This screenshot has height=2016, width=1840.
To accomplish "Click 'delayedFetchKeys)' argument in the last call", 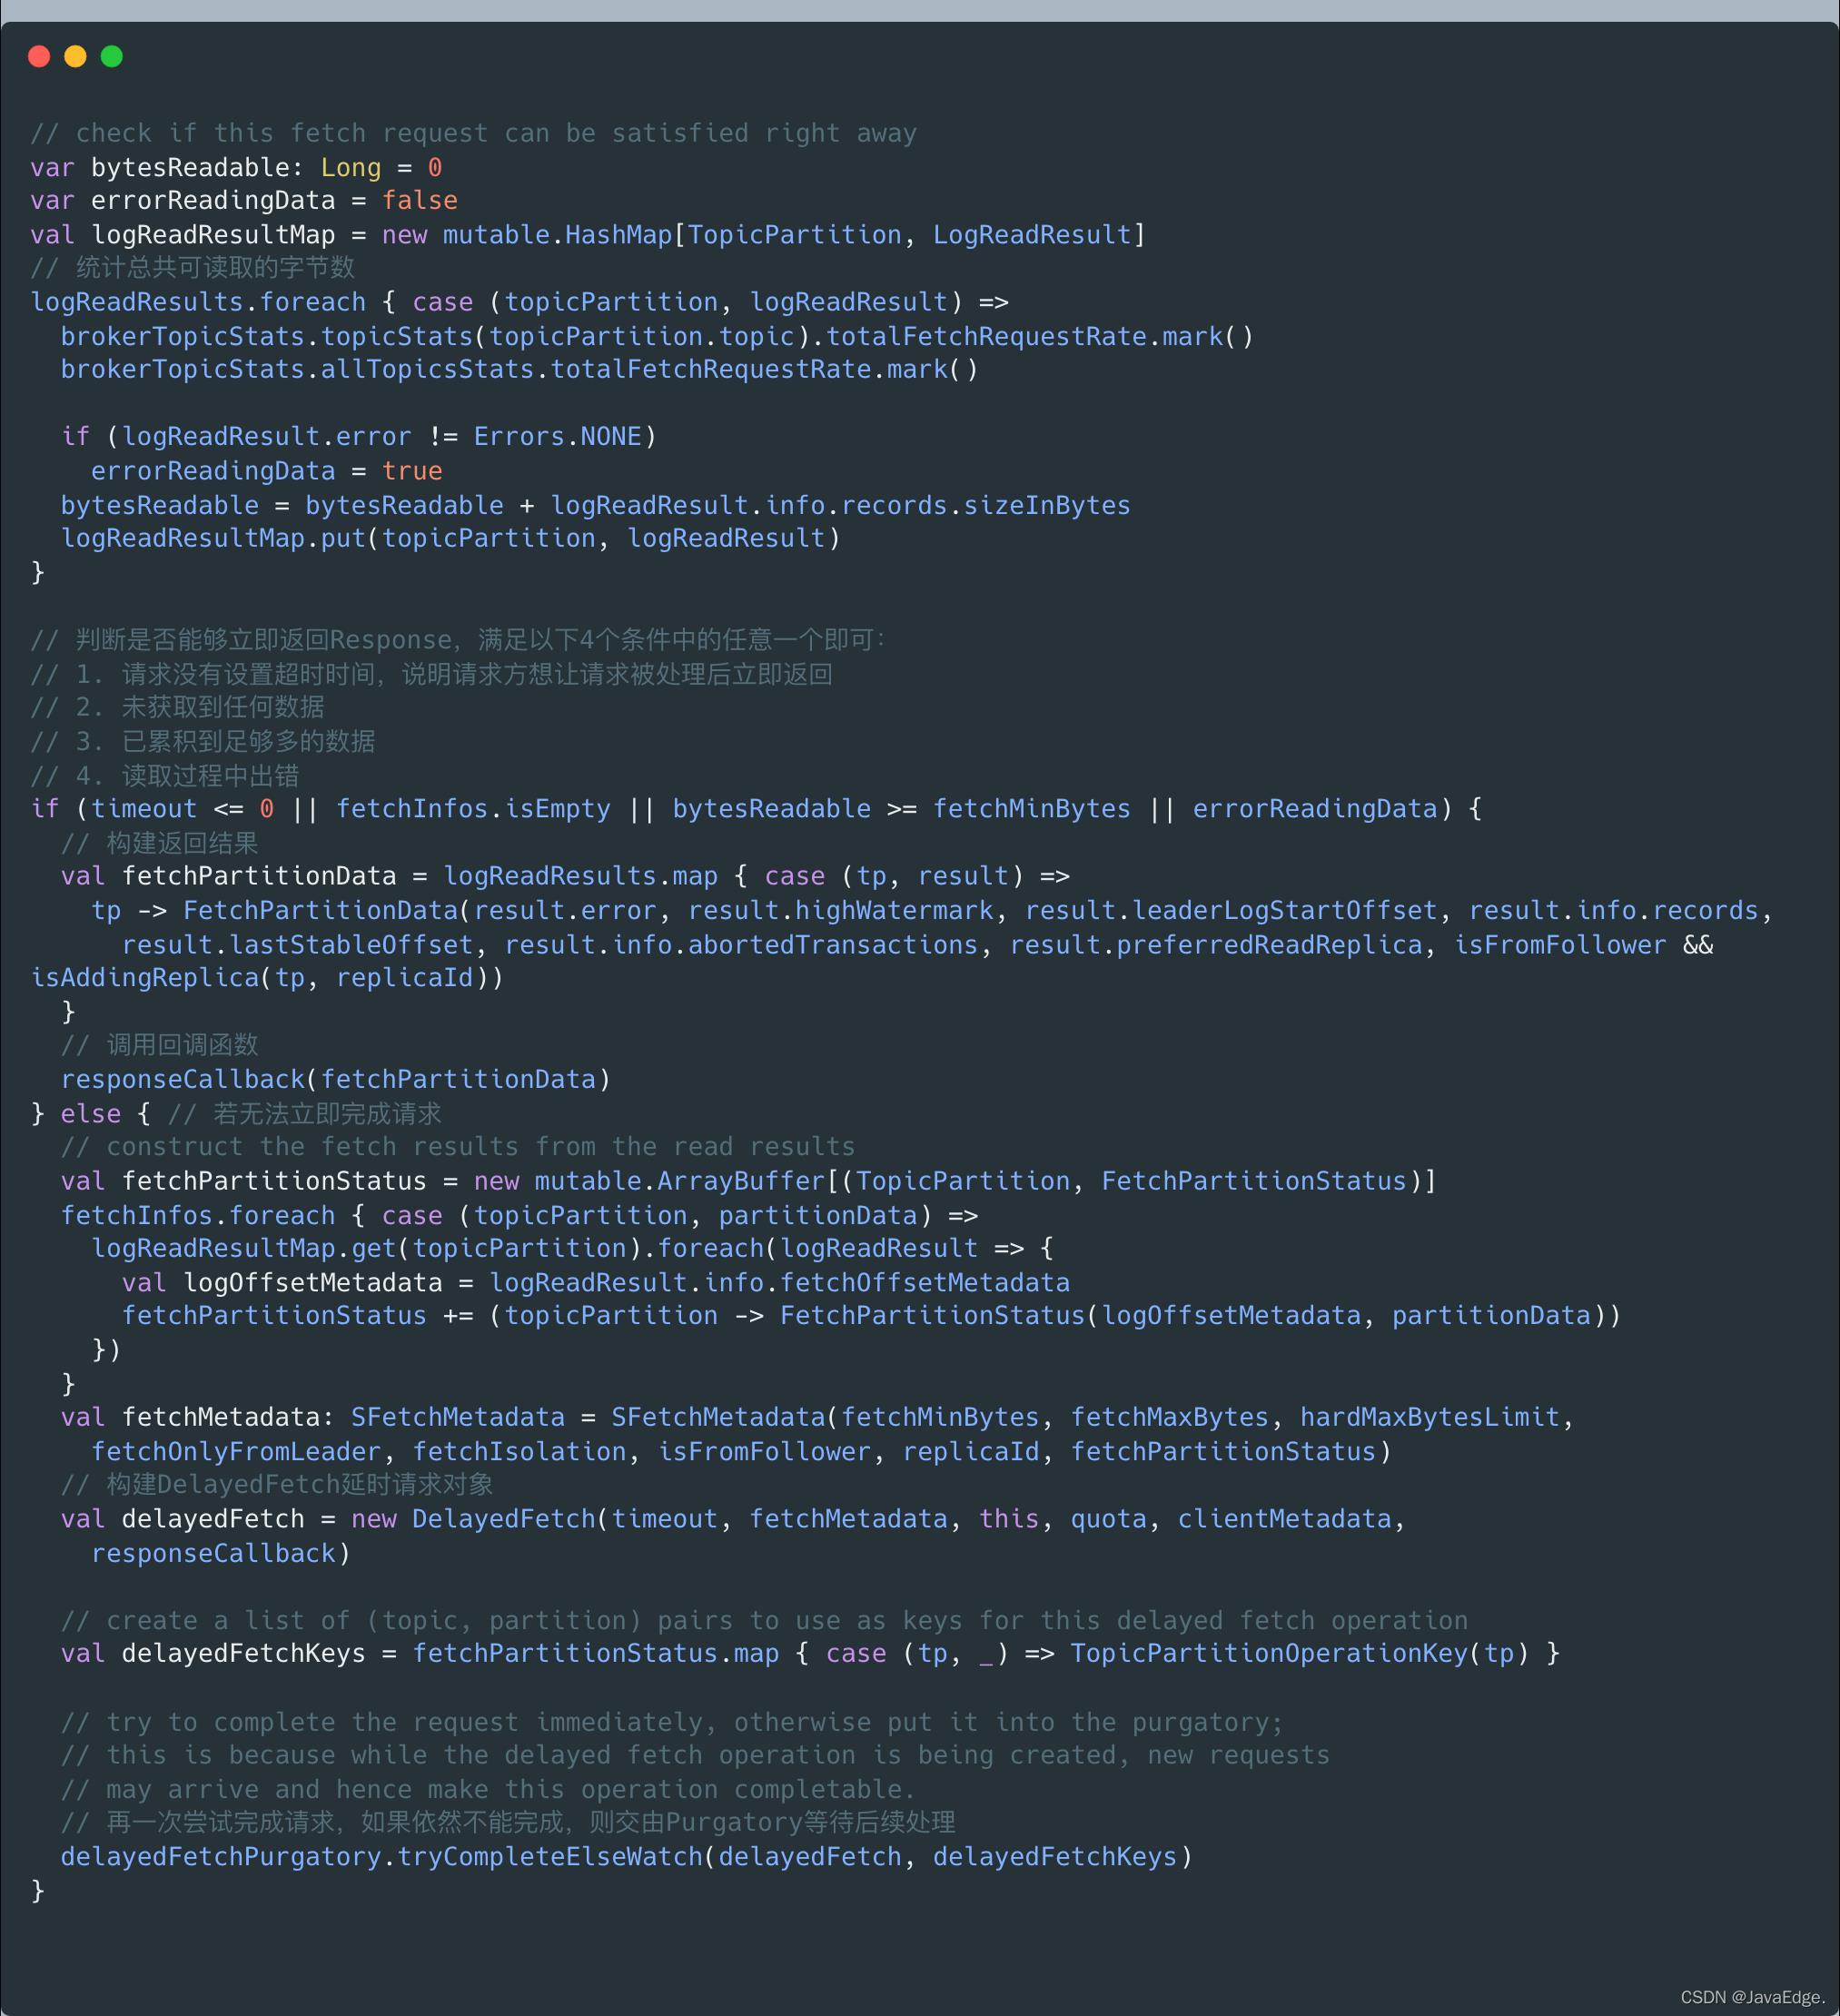I will pyautogui.click(x=1063, y=1858).
